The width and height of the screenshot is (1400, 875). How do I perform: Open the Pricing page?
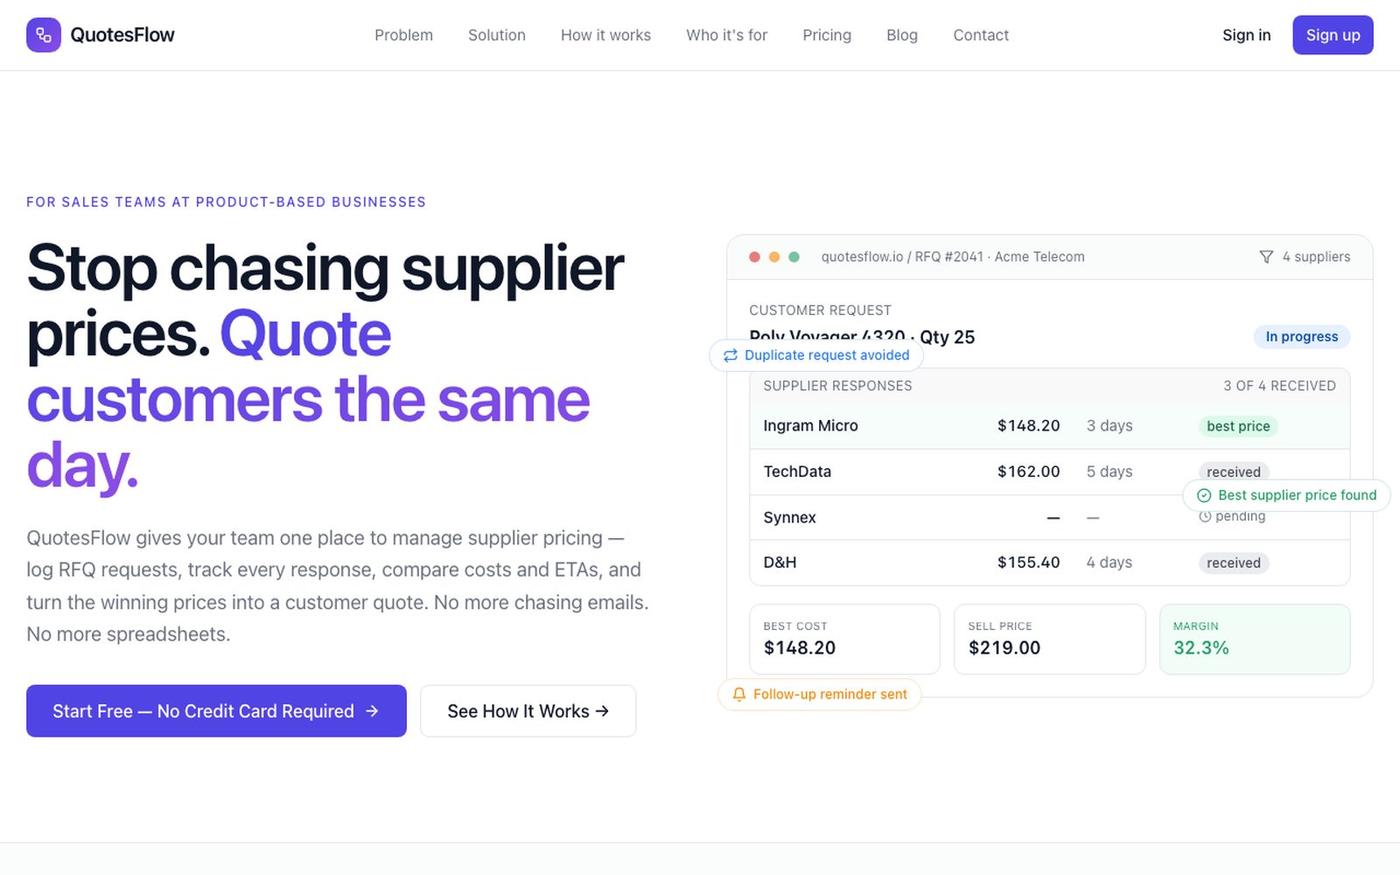click(827, 35)
